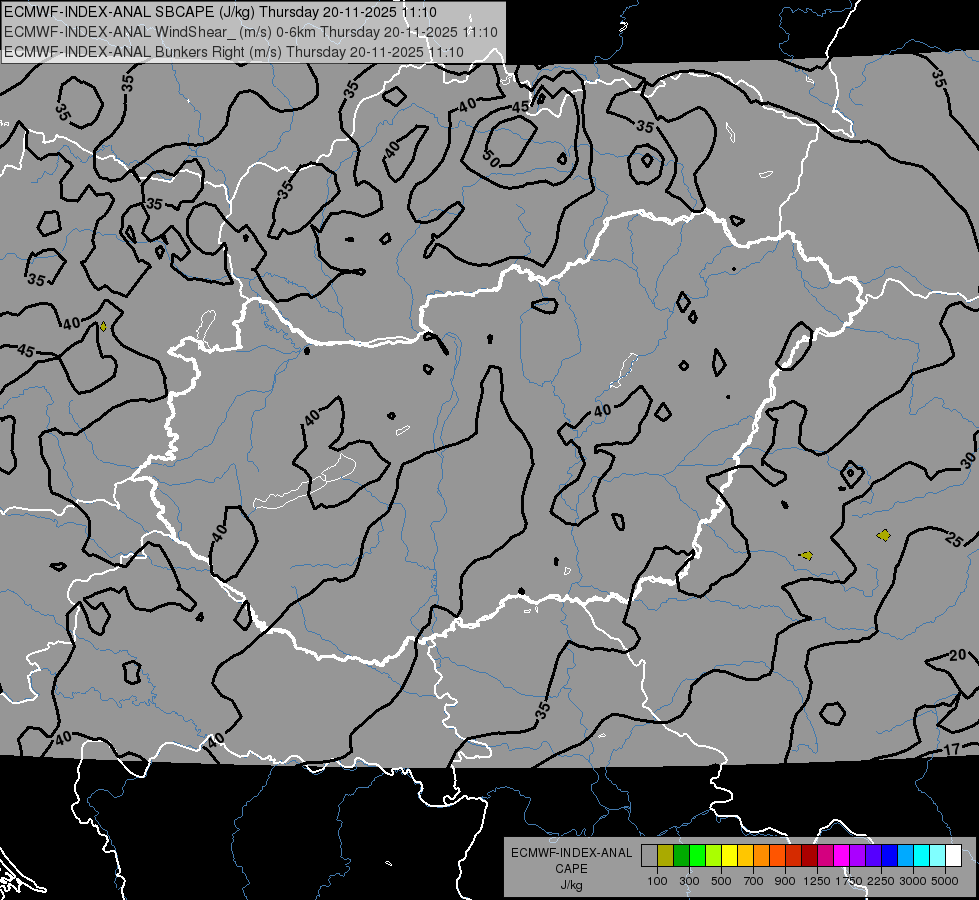Select the dark green legend swatch

tap(681, 856)
